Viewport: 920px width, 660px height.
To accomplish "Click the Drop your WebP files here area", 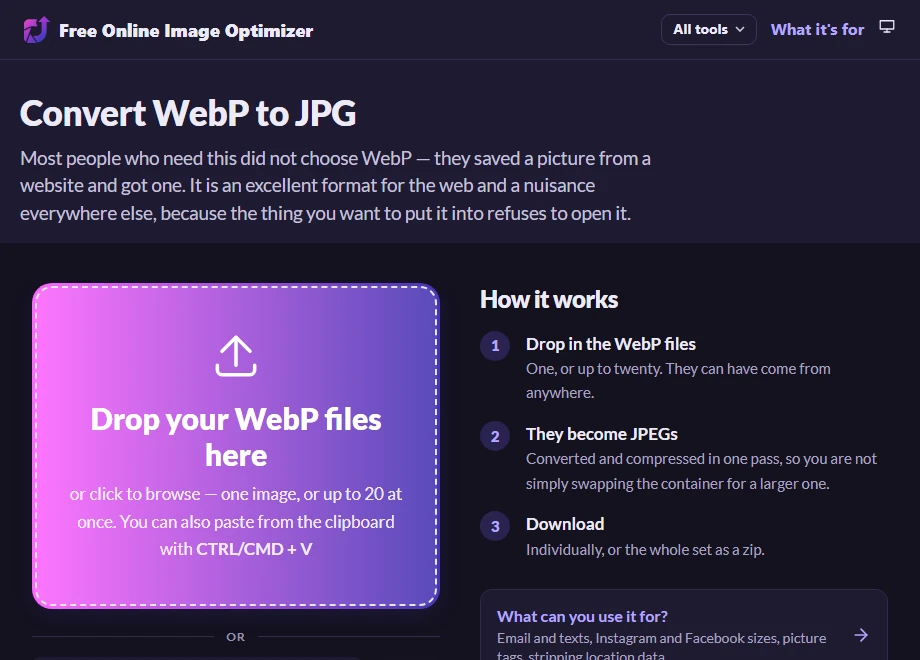I will (x=236, y=446).
